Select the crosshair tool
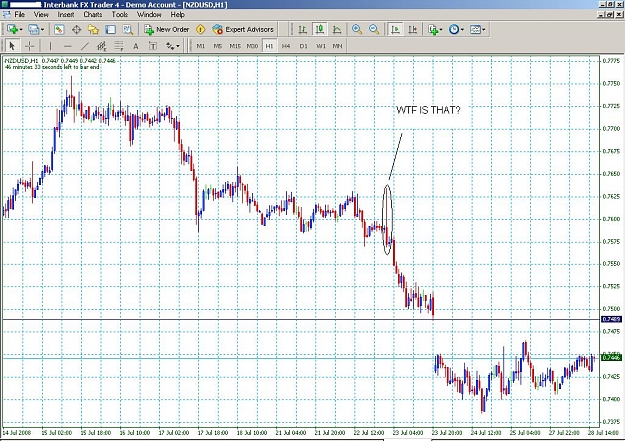625x441 pixels. pyautogui.click(x=29, y=46)
